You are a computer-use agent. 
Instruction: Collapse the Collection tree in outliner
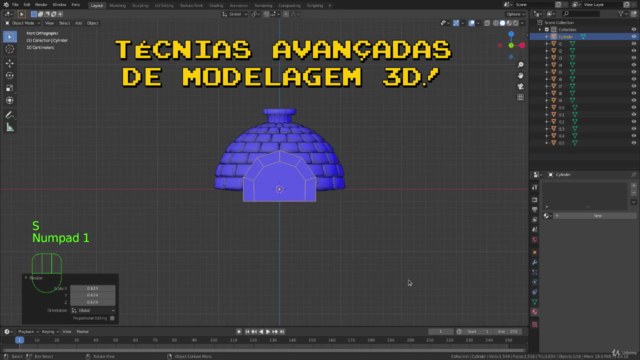(x=540, y=30)
